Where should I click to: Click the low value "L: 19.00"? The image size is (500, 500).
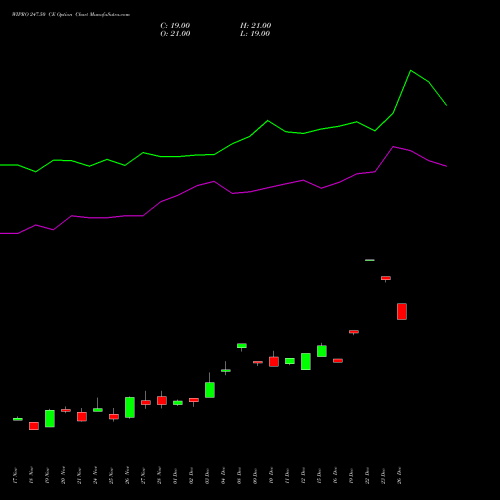255,34
